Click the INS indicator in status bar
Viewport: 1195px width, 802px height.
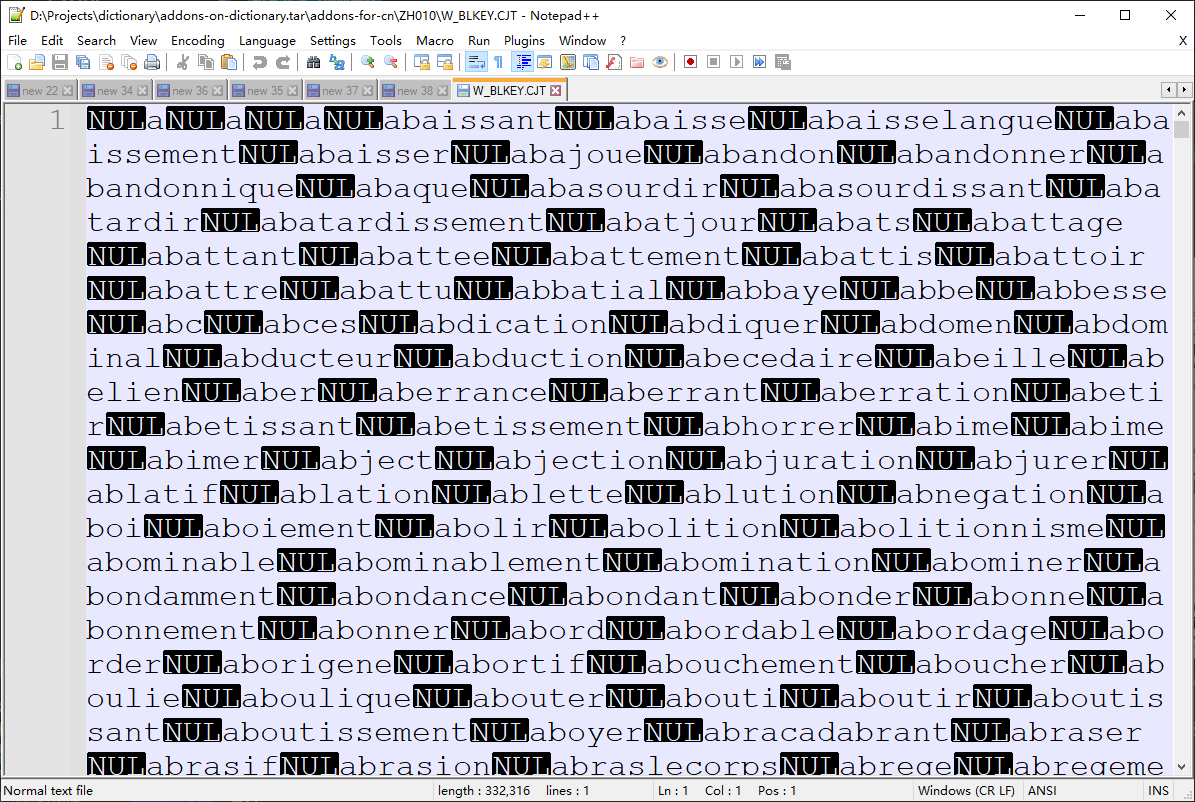pos(1159,790)
